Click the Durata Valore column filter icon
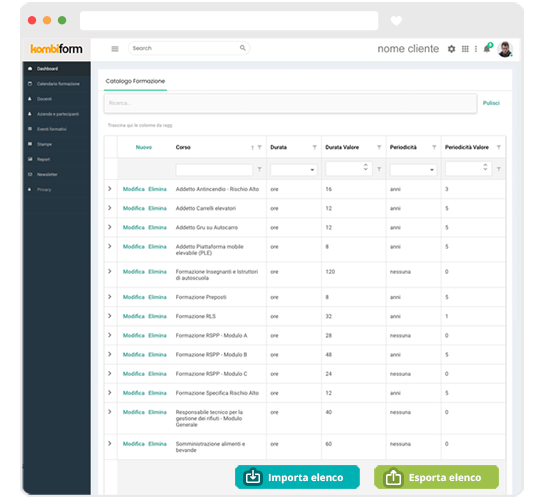 379,147
